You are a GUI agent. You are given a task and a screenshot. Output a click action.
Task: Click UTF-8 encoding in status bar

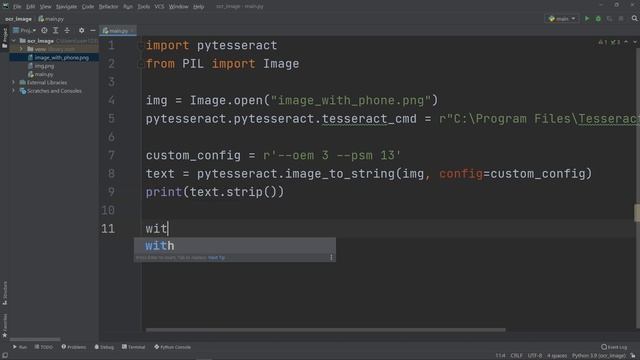point(535,356)
